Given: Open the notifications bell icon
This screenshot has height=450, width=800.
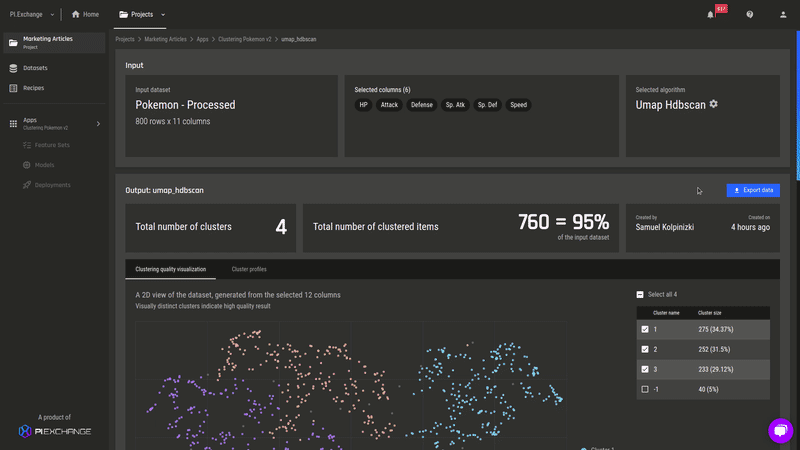Looking at the screenshot, I should point(710,15).
